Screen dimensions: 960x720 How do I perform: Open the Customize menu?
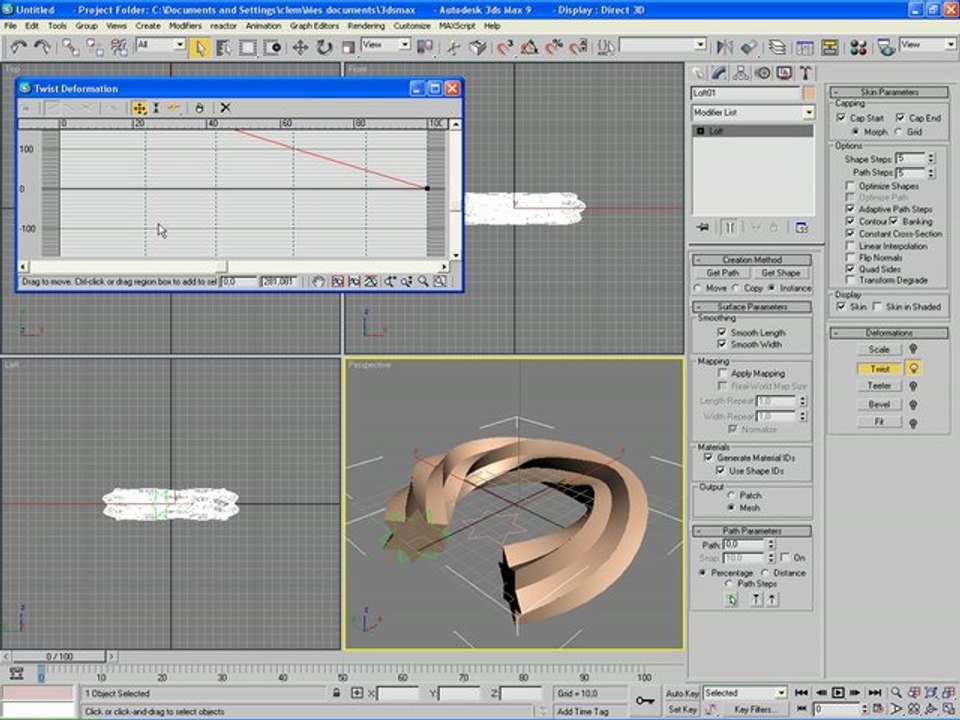[411, 26]
